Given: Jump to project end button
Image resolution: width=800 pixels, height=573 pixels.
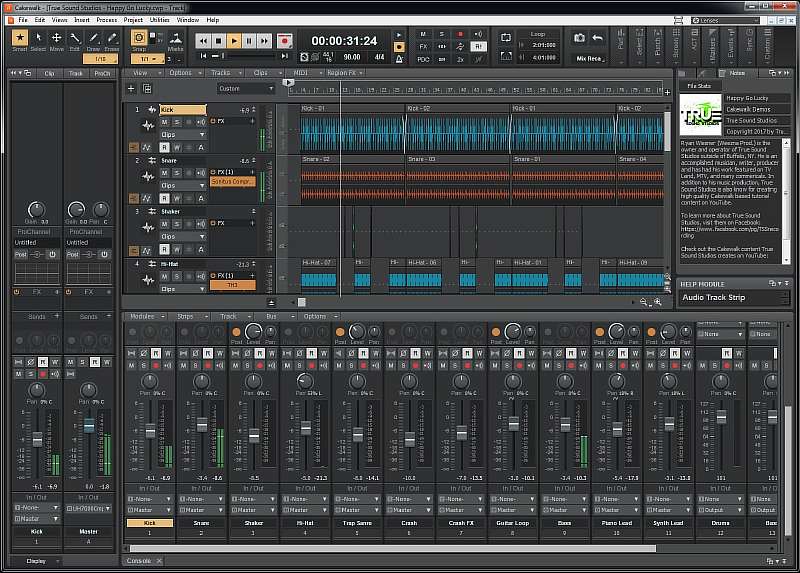Looking at the screenshot, I should 285,56.
